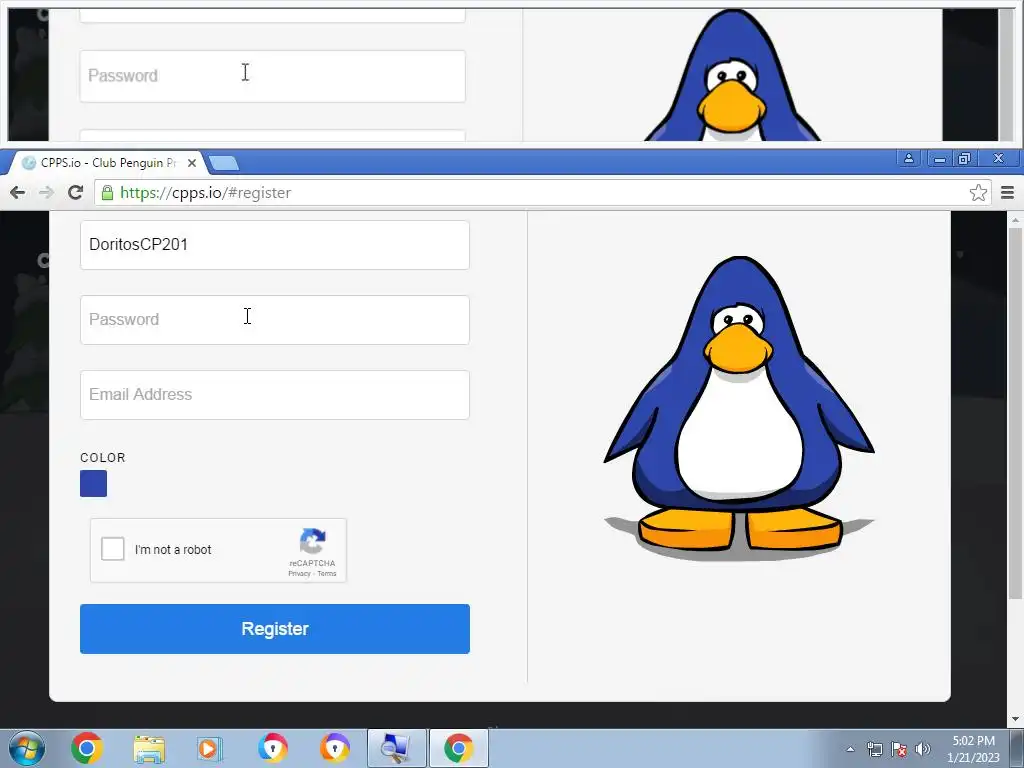Click the scrollbar down arrow
Screen dimensions: 1024x768
1014,719
